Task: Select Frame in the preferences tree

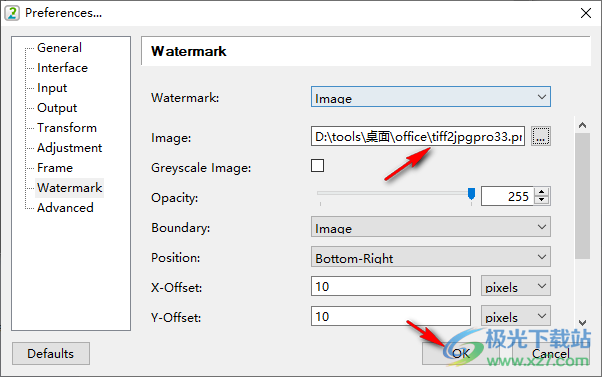Action: pos(55,167)
